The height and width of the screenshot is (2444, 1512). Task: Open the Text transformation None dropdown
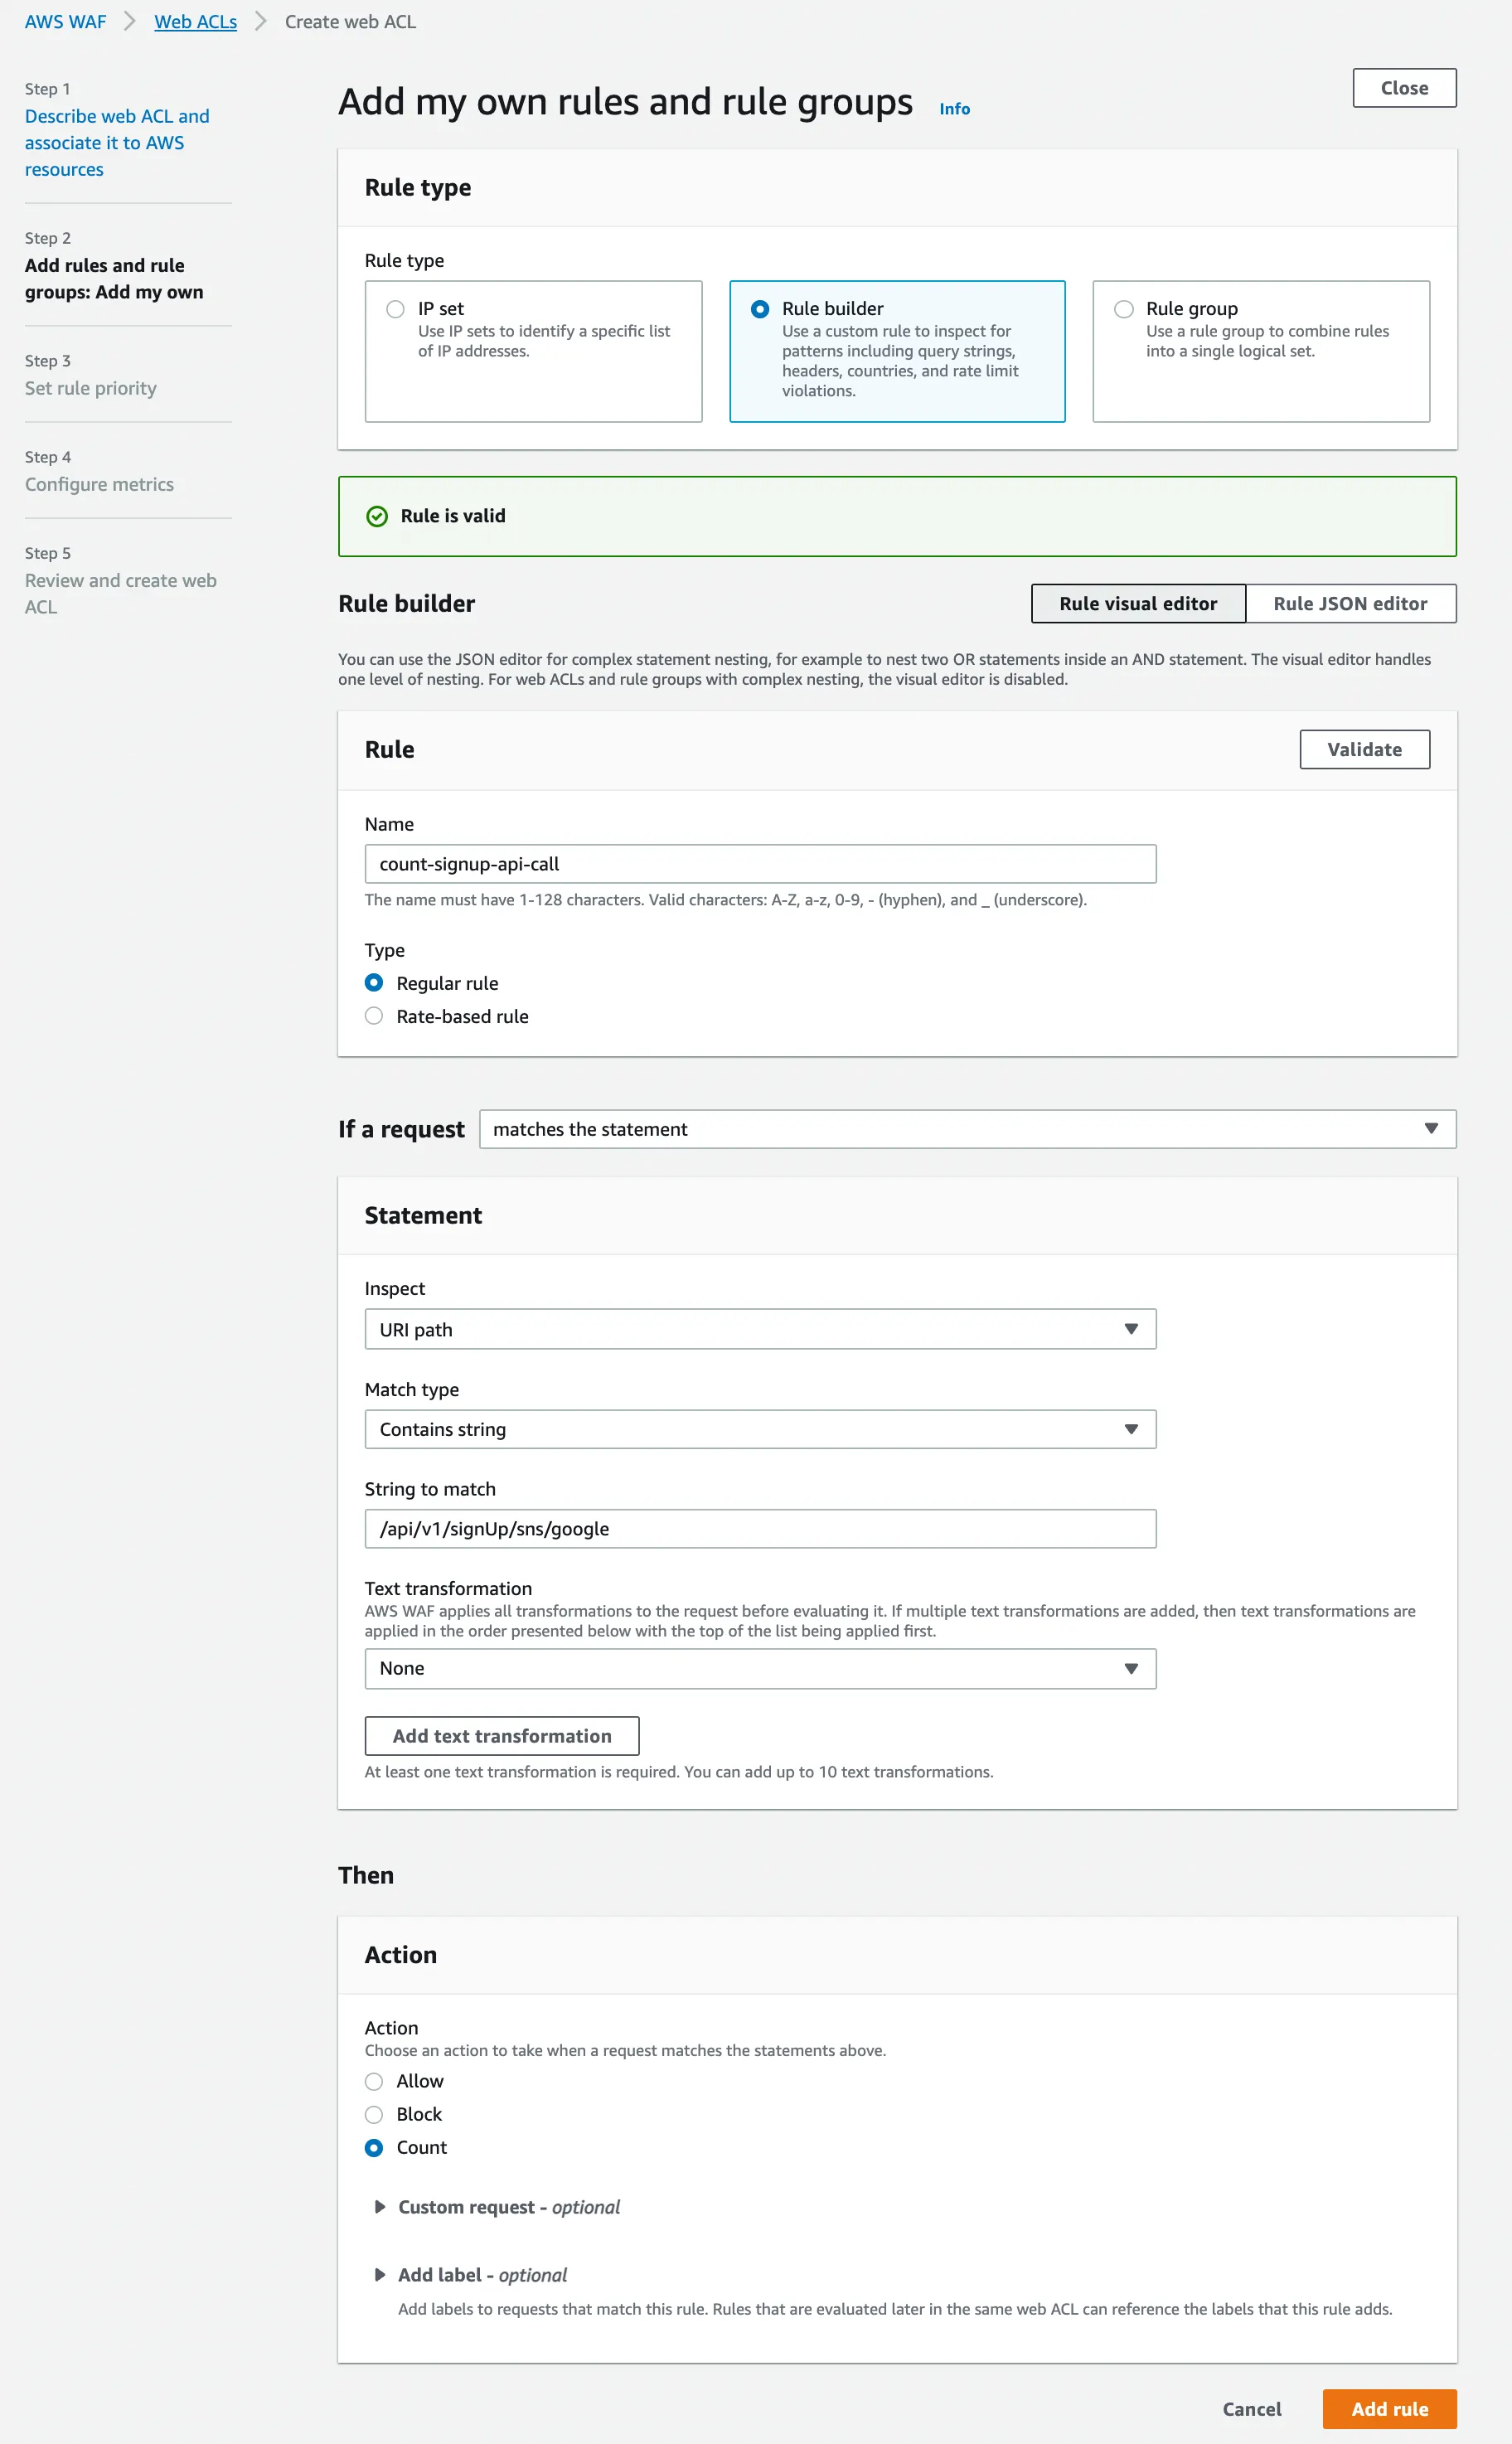(x=760, y=1668)
